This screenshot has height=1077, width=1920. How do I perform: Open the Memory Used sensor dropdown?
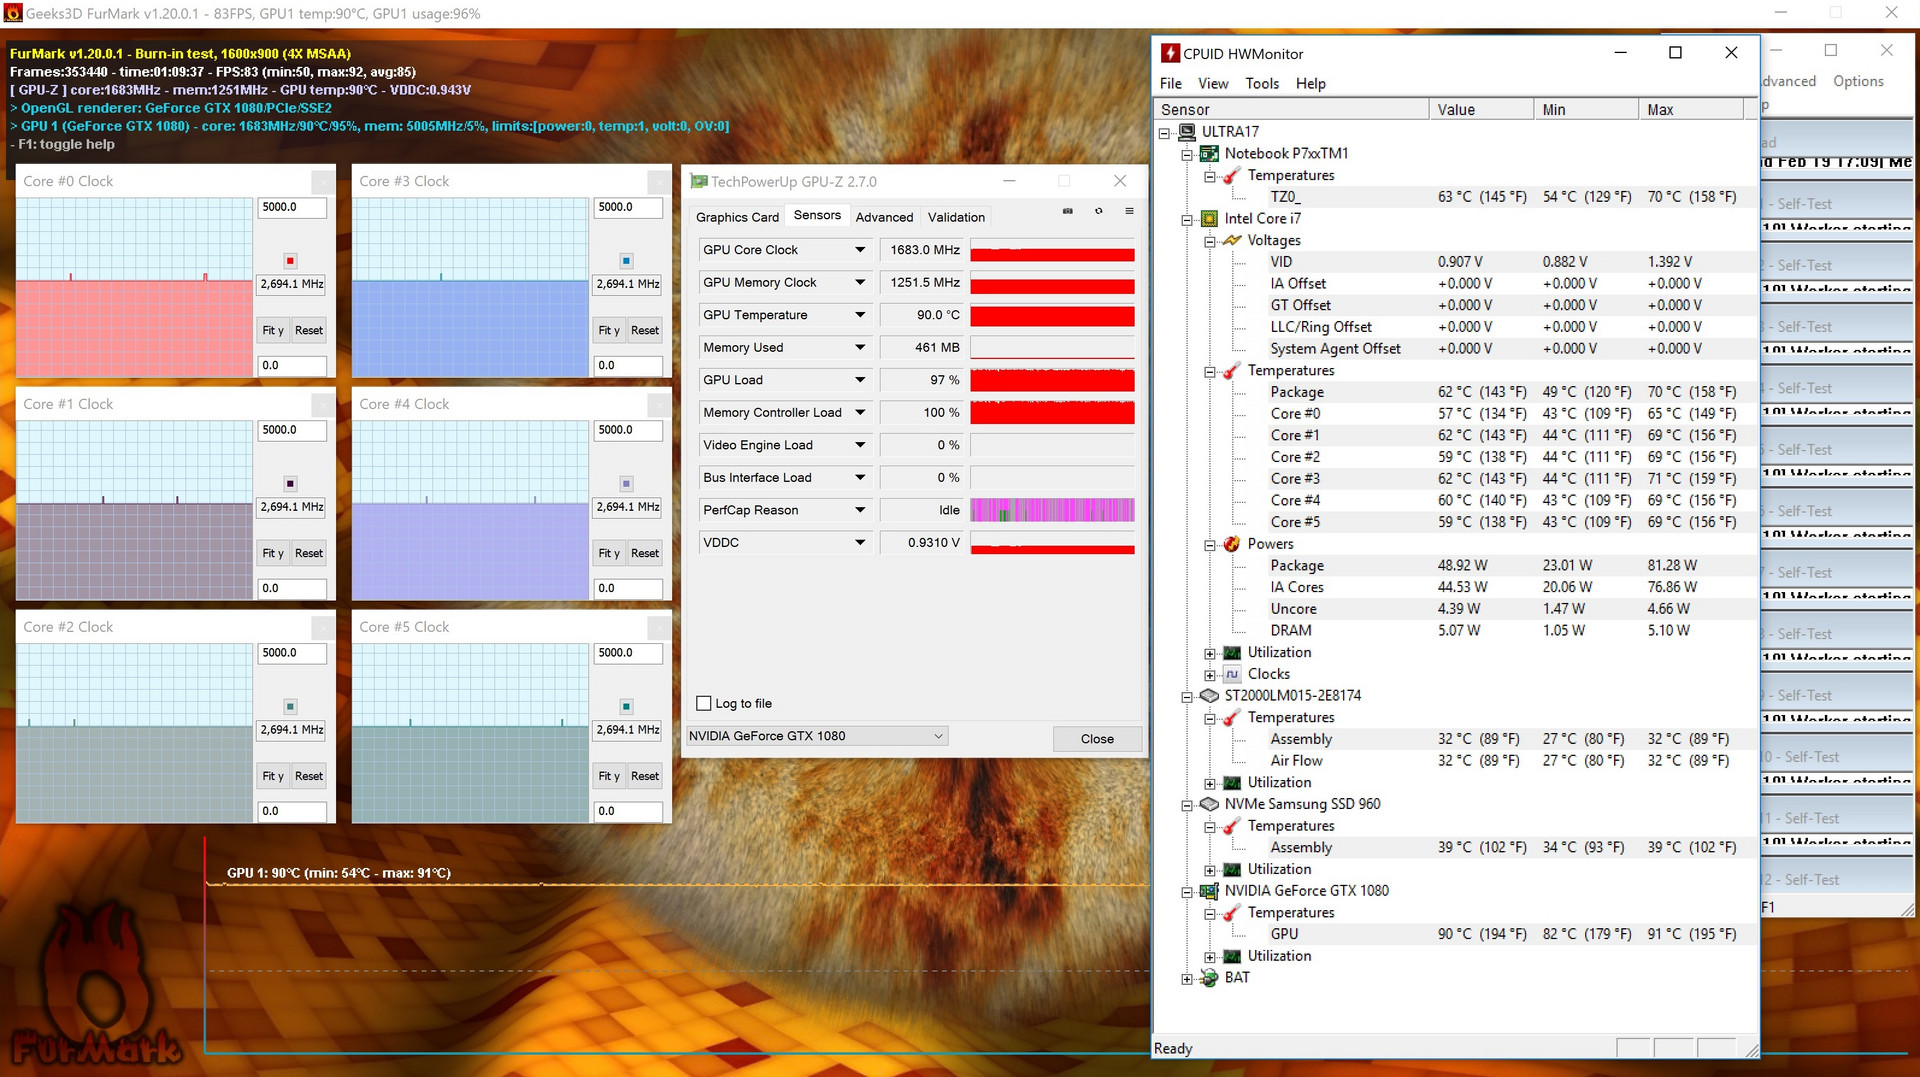pos(860,347)
